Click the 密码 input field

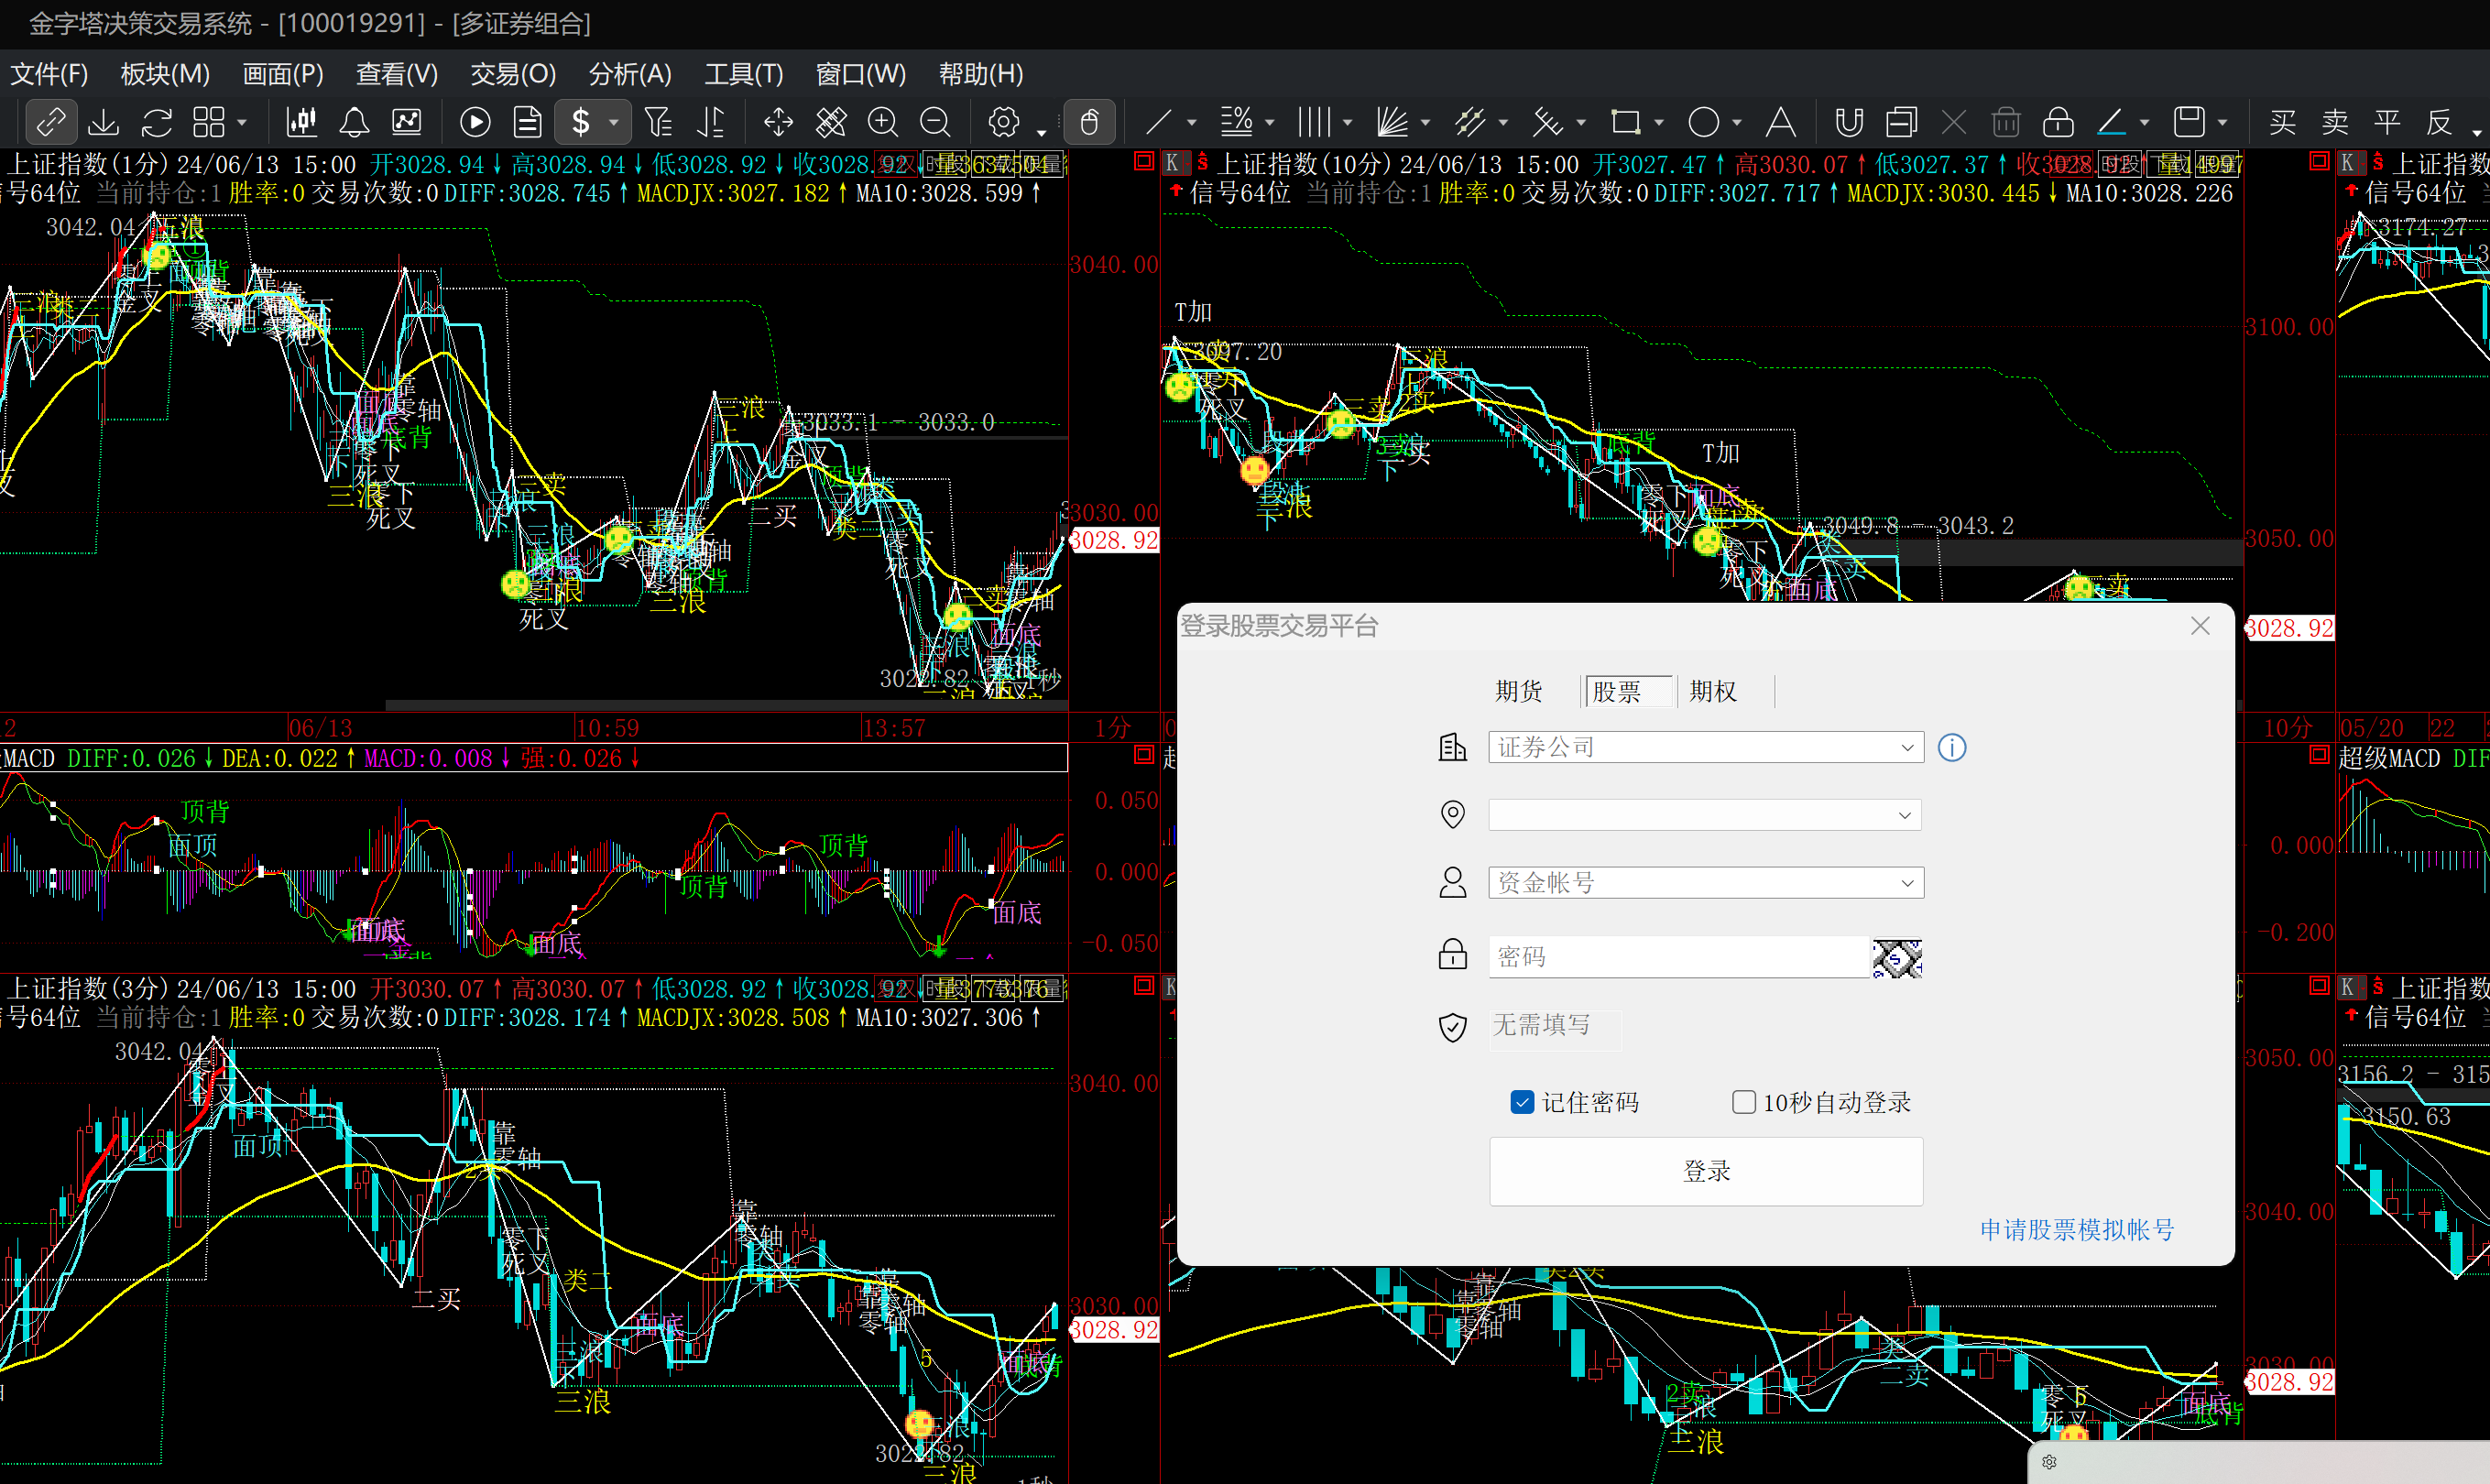coord(1679,957)
